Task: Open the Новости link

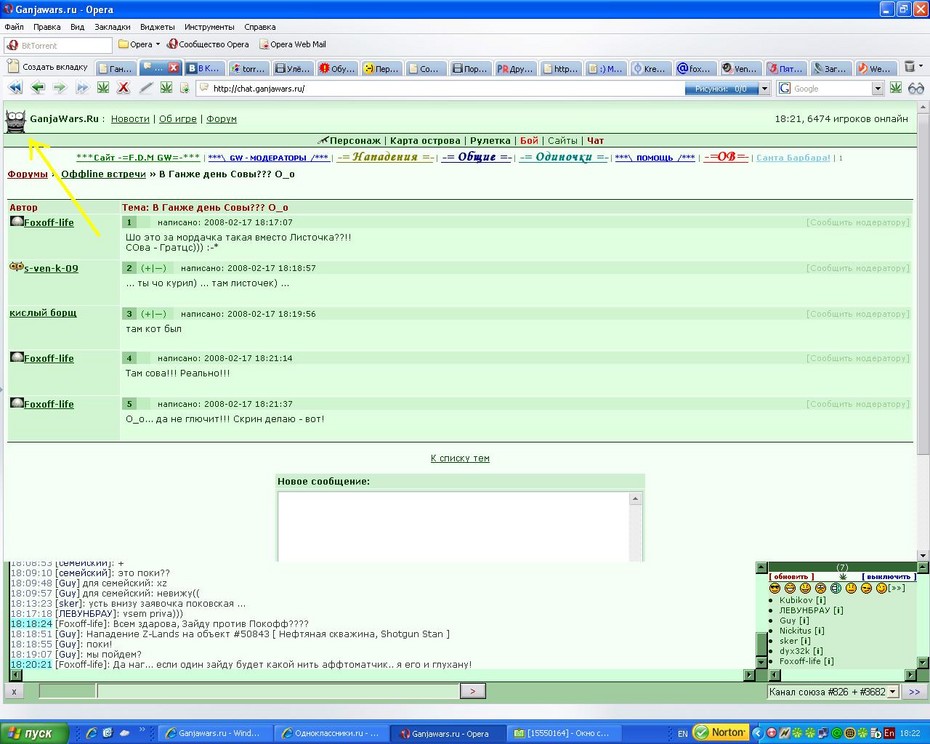Action: click(x=130, y=119)
